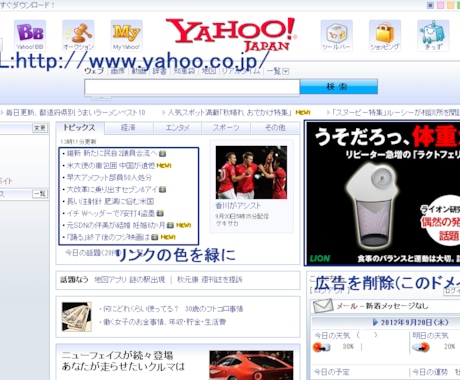The width and height of the screenshot is (460, 380).
Task: Select the pink theme color swatch
Action: tap(440, 5)
